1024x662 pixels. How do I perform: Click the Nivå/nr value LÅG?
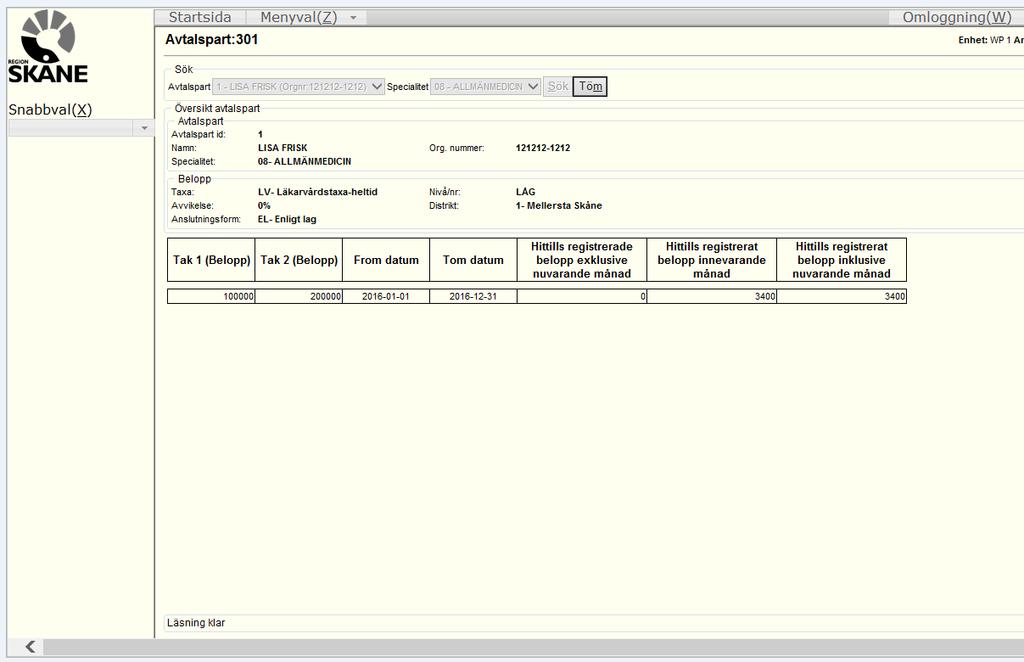click(526, 192)
